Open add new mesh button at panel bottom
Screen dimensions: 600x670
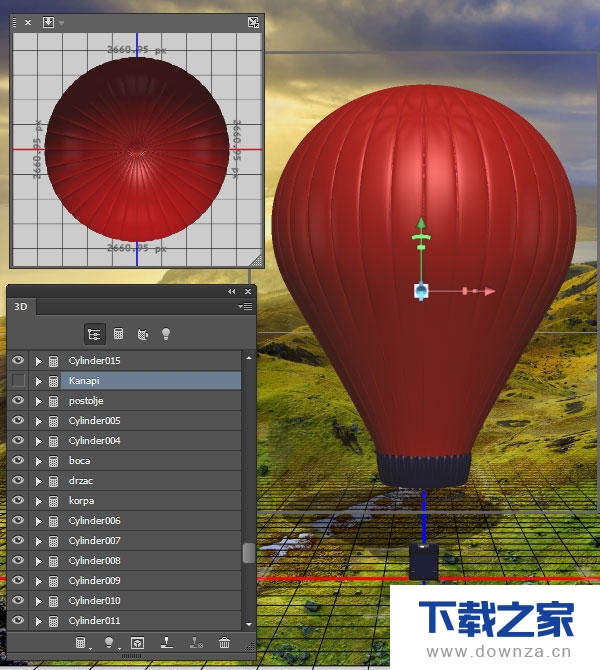81,642
